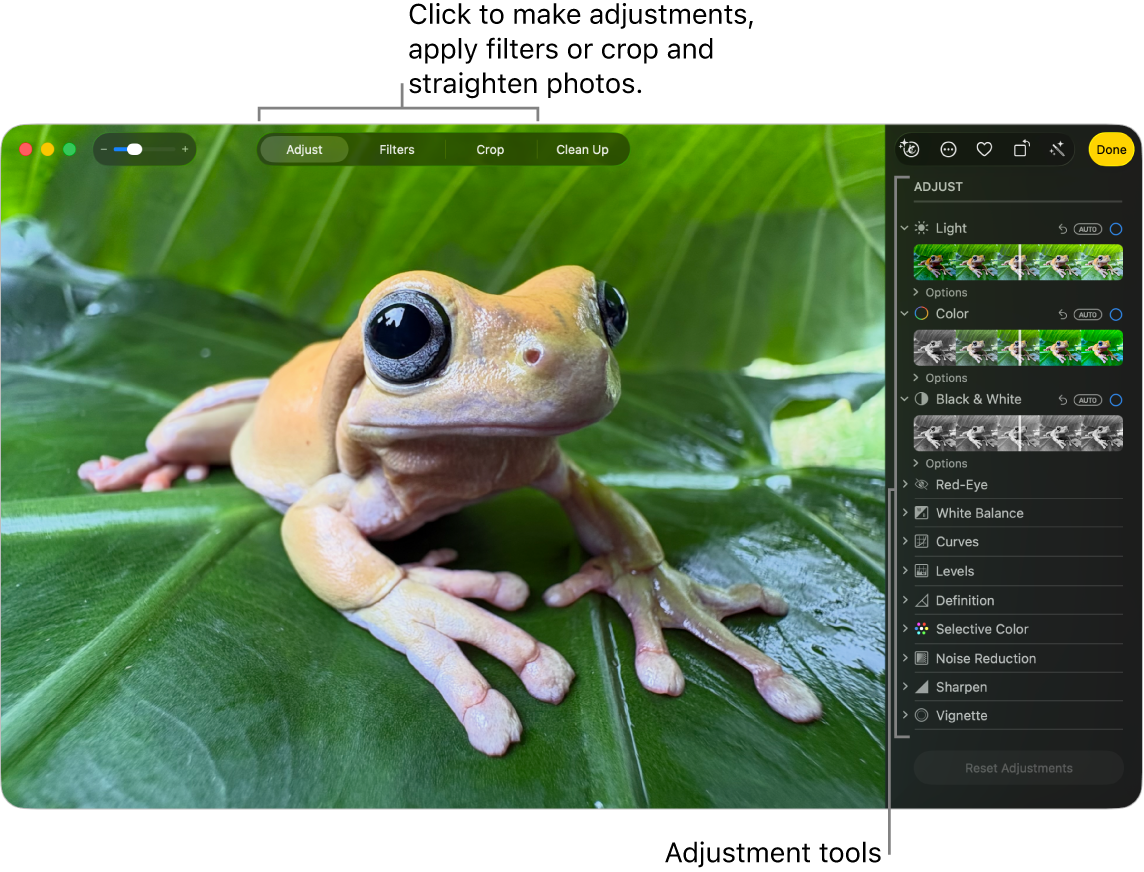Switch to the Crop tab
1144x872 pixels.
coord(490,149)
